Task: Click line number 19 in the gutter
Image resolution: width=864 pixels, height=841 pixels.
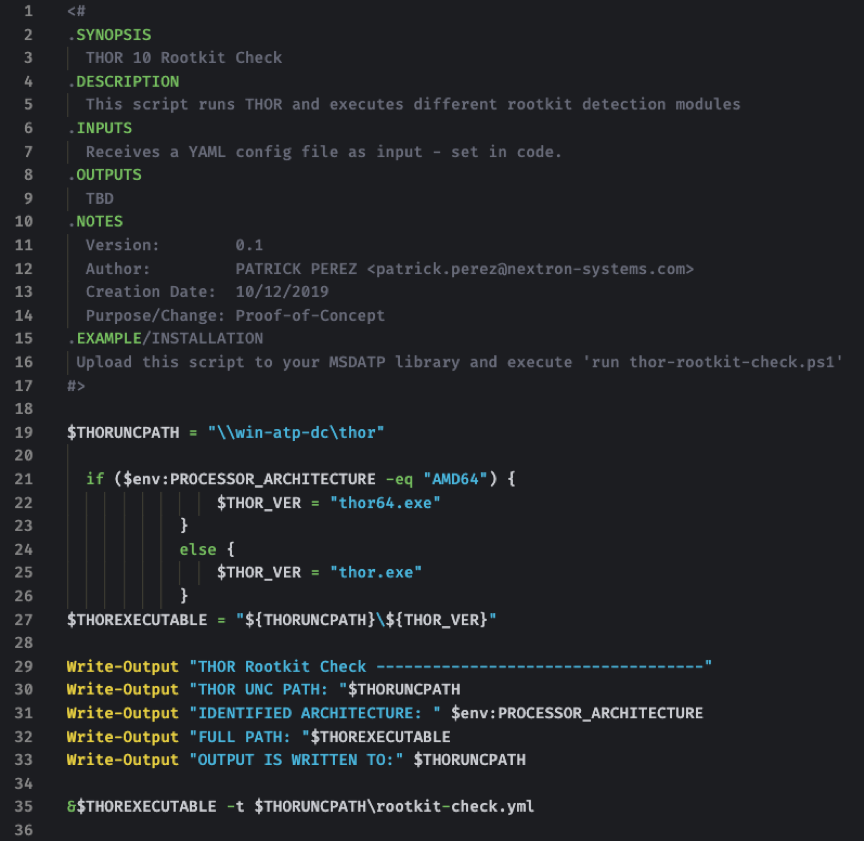Action: [x=24, y=432]
